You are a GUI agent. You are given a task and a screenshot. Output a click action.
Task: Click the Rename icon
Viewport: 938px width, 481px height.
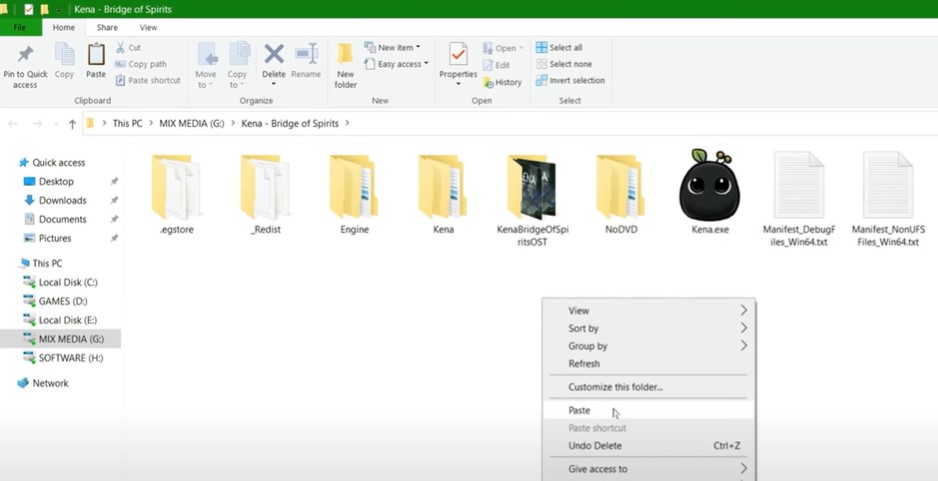(x=306, y=54)
